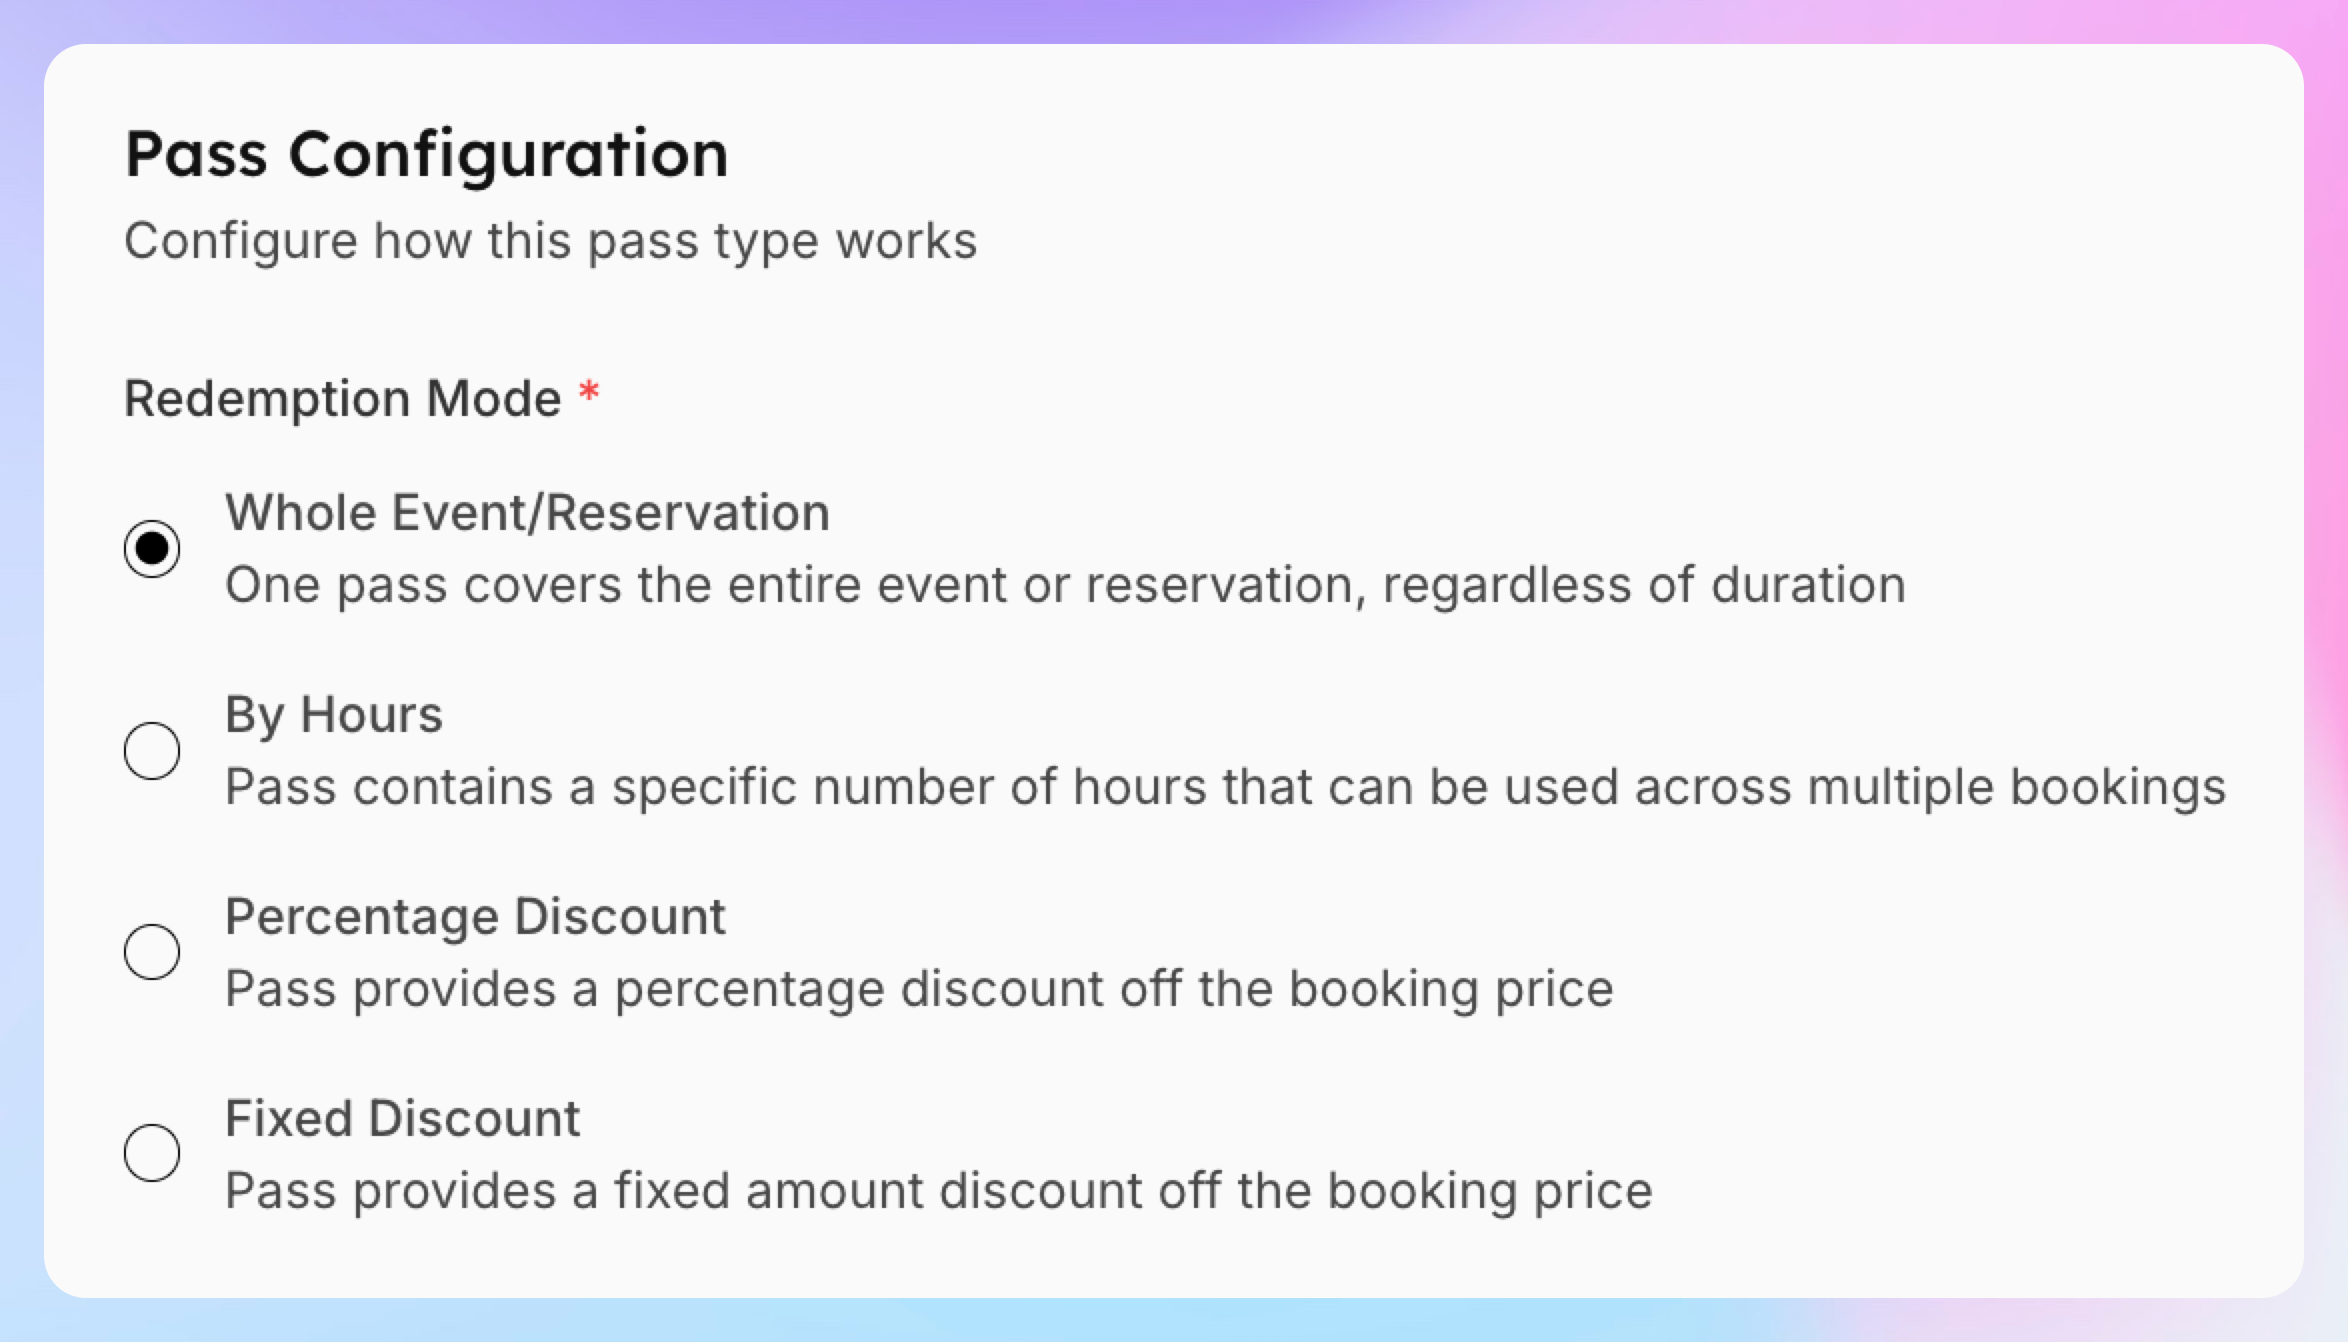The image size is (2348, 1342).
Task: Click the Whole Event/Reservation label text
Action: pyautogui.click(x=527, y=513)
